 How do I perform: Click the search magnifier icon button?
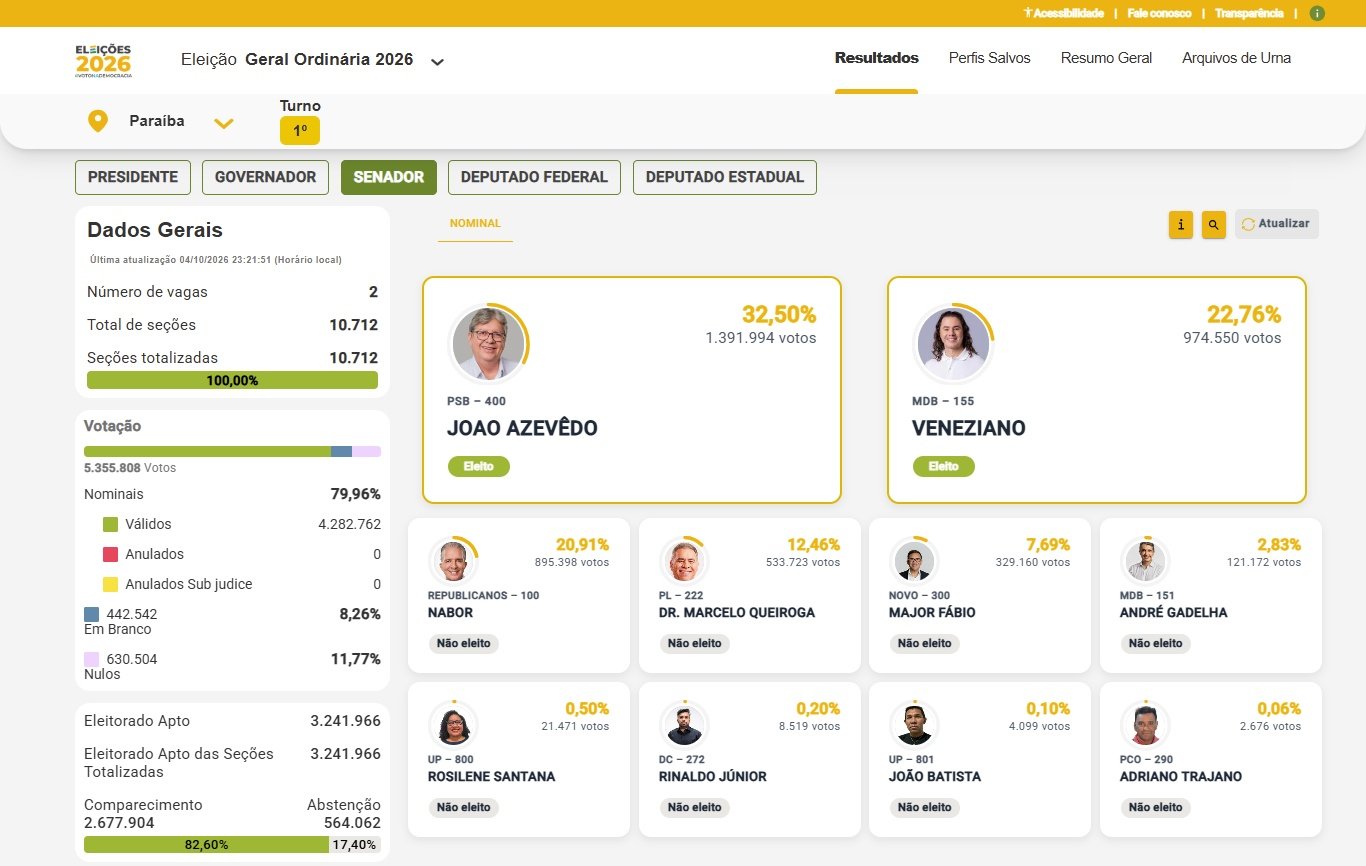tap(1213, 225)
